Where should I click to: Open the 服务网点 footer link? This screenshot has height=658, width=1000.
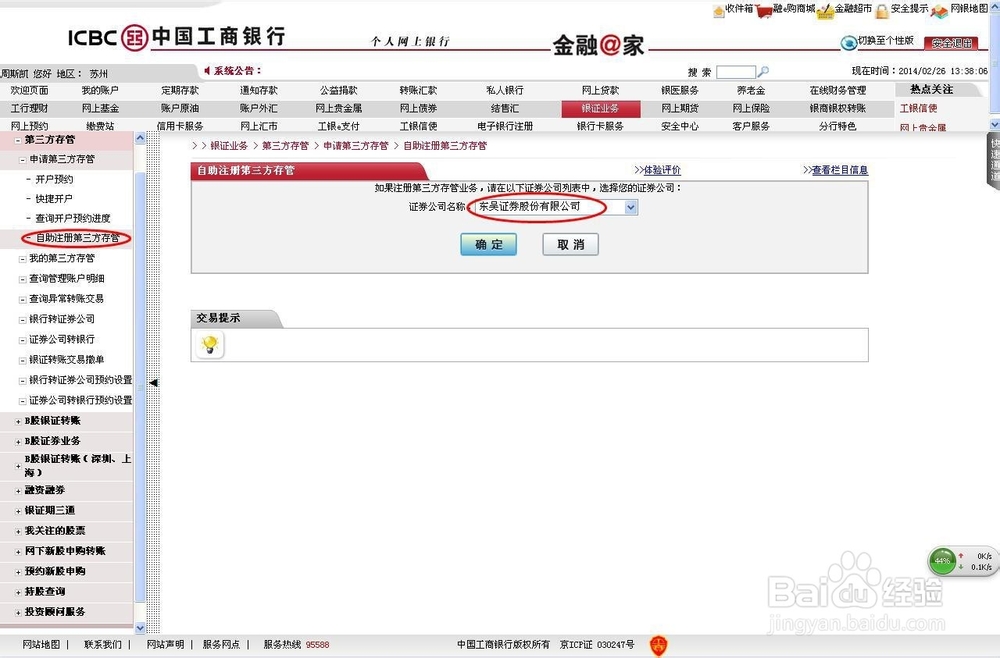tap(221, 645)
